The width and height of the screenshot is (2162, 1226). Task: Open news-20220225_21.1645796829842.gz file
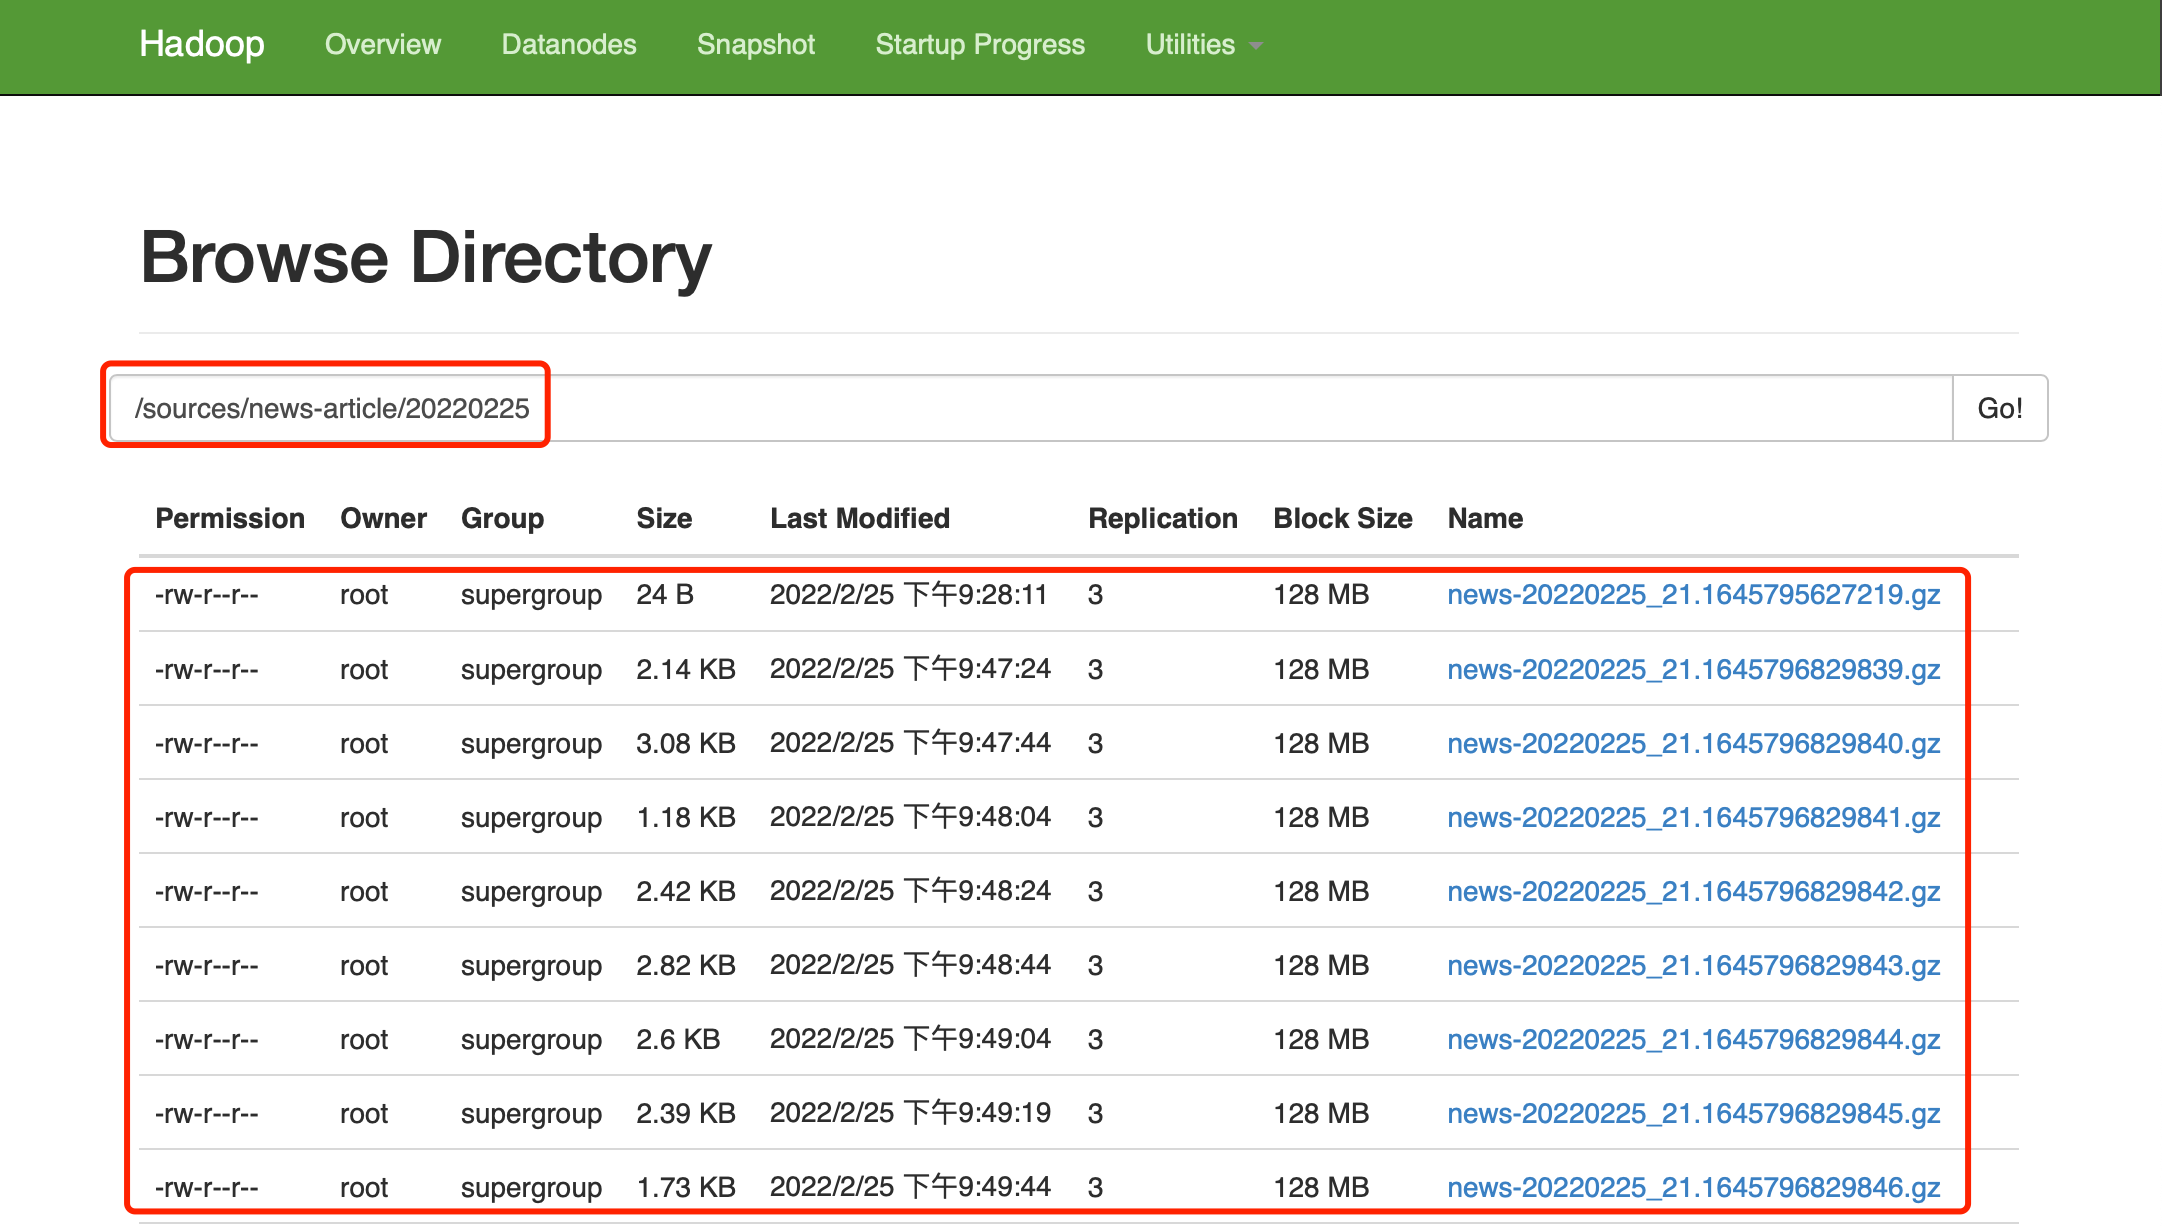1694,891
